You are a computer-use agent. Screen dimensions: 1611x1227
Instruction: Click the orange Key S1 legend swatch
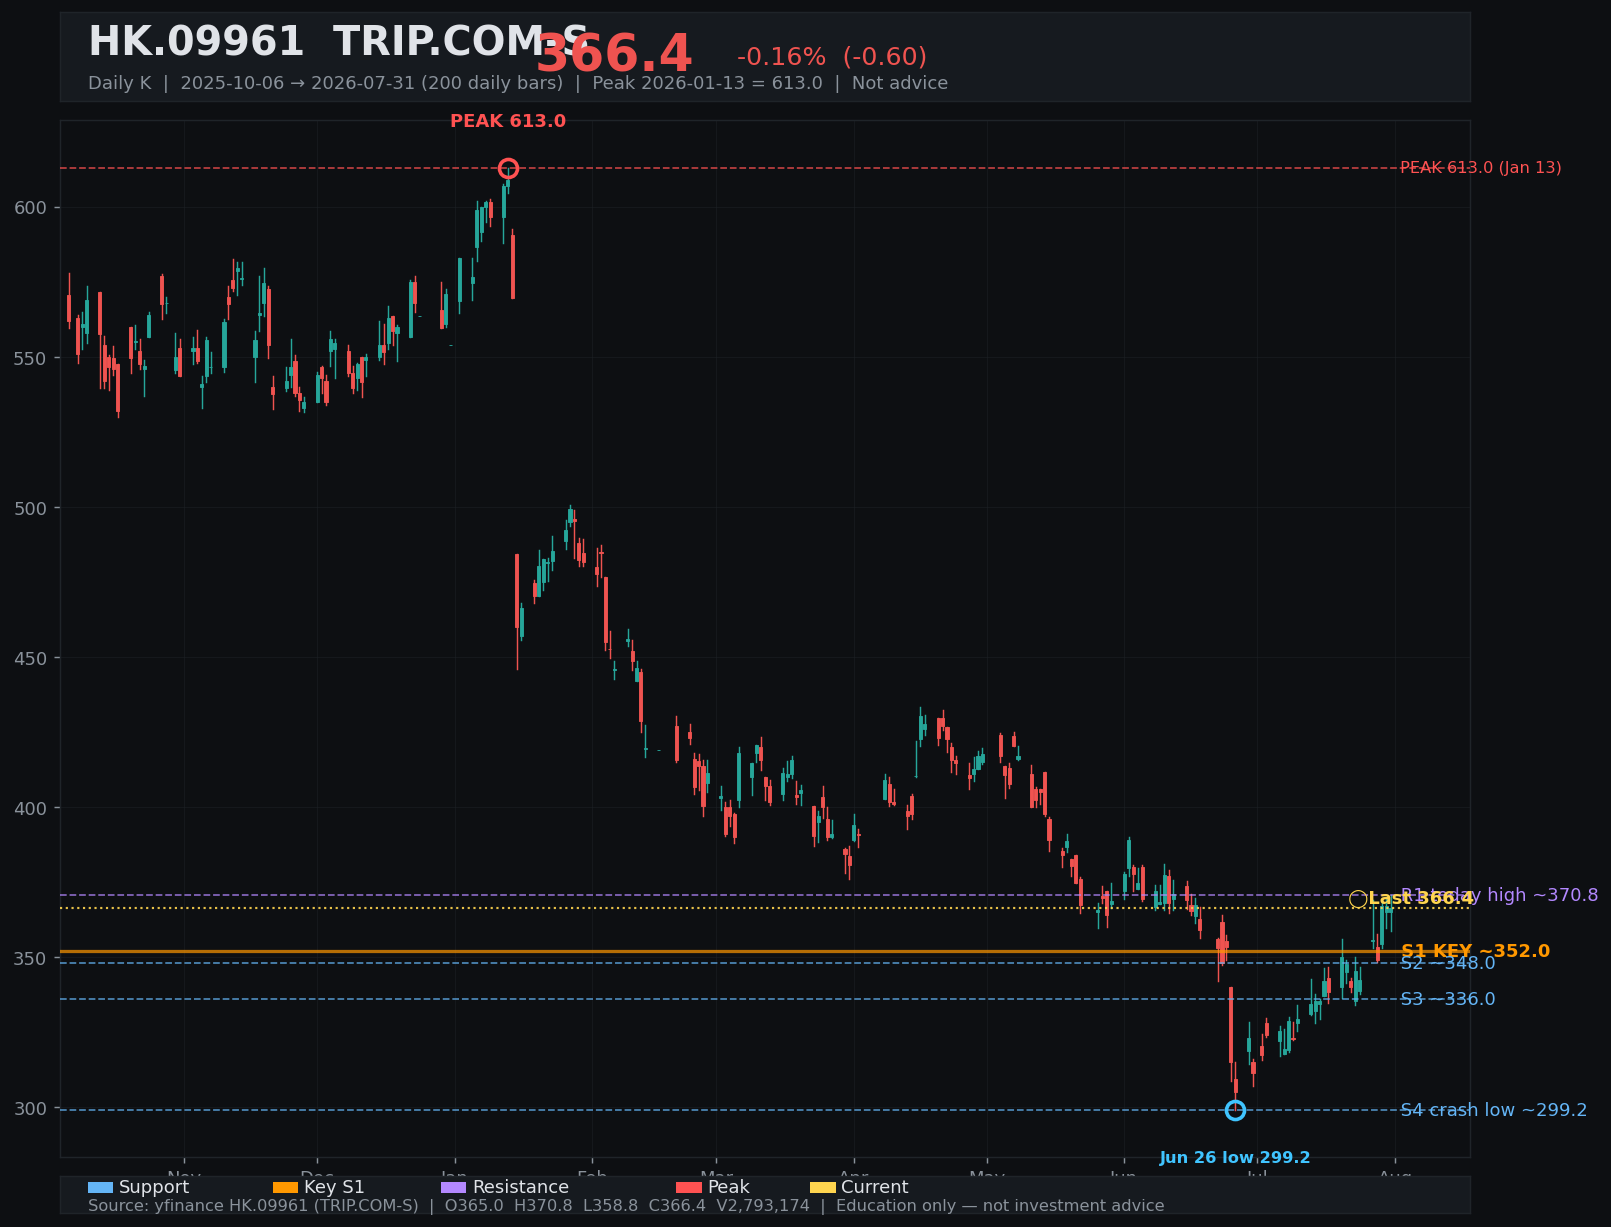click(x=285, y=1187)
